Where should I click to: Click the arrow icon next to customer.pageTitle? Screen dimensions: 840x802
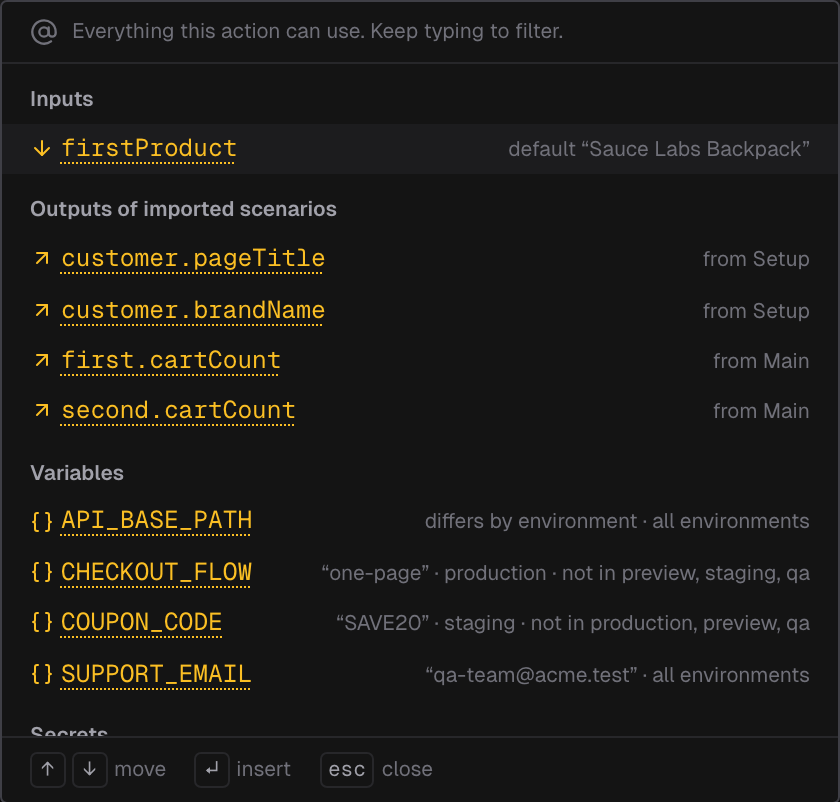[x=42, y=259]
